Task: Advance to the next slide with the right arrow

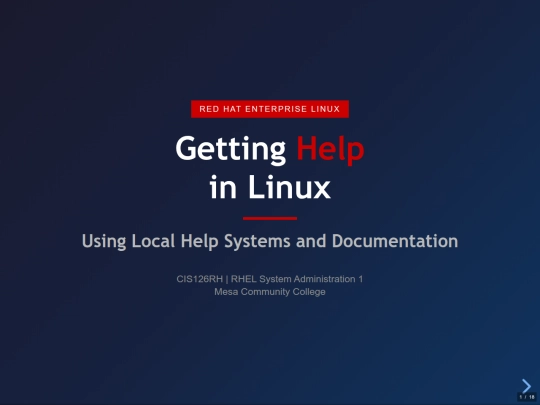Action: (526, 386)
